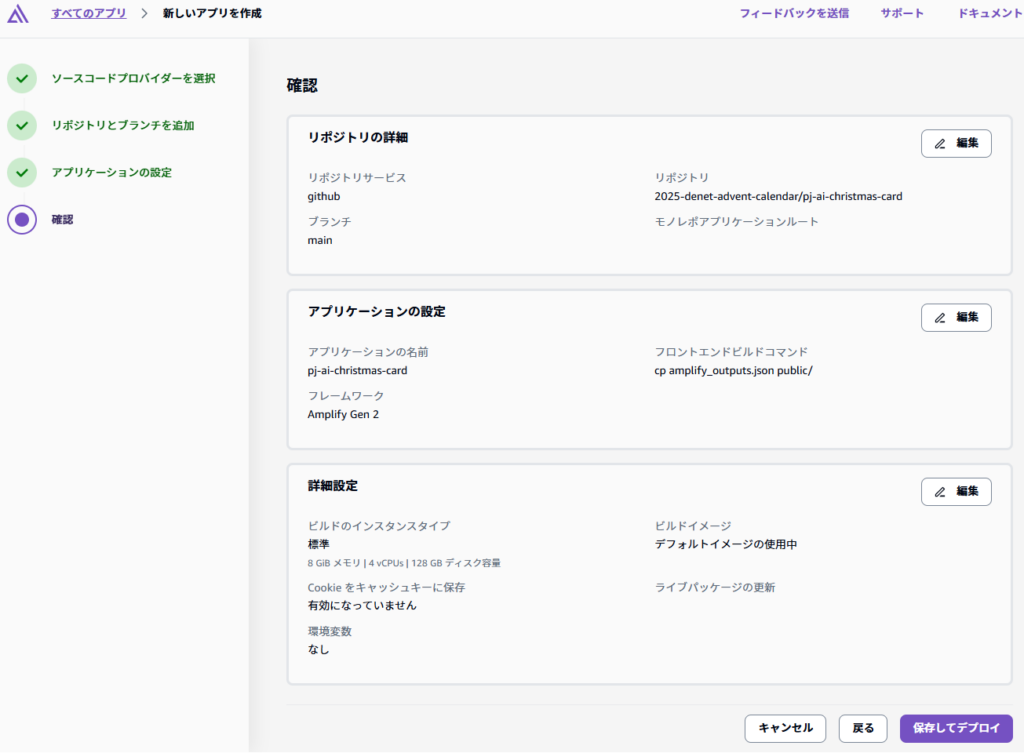Click the green checkmark for リポジトリとブランチを追加
The image size is (1024, 753).
[22, 125]
